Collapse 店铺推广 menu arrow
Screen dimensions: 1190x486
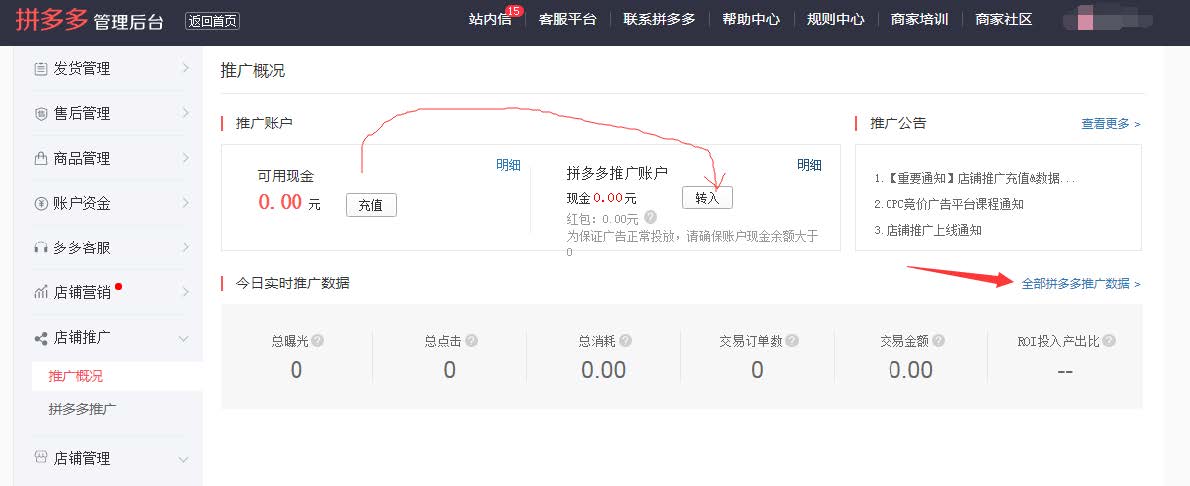point(184,339)
